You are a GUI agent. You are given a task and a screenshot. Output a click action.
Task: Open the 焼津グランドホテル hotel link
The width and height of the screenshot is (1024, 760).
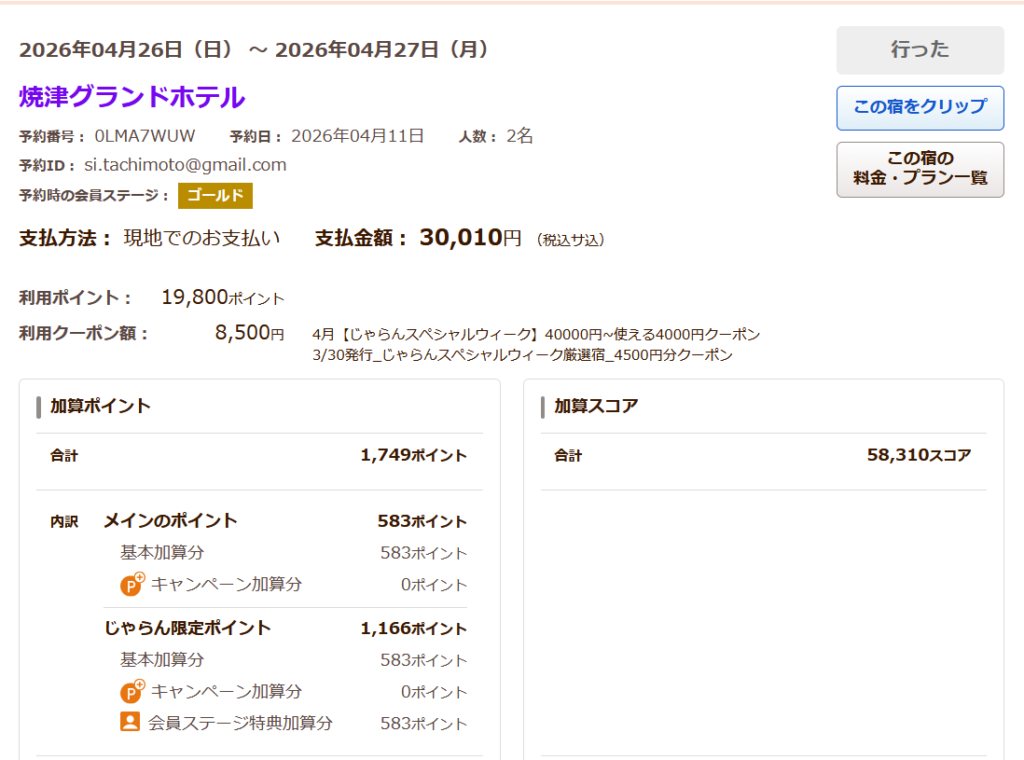click(x=132, y=97)
